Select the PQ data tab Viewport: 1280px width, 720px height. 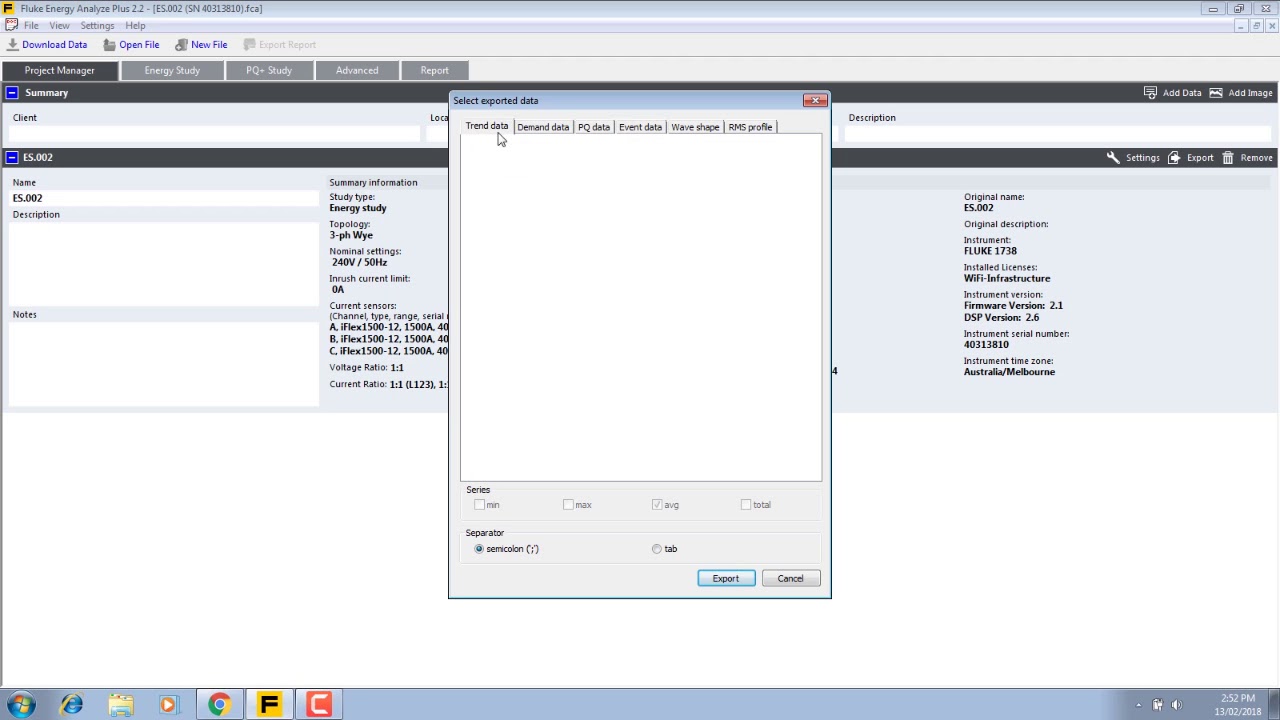(x=594, y=127)
